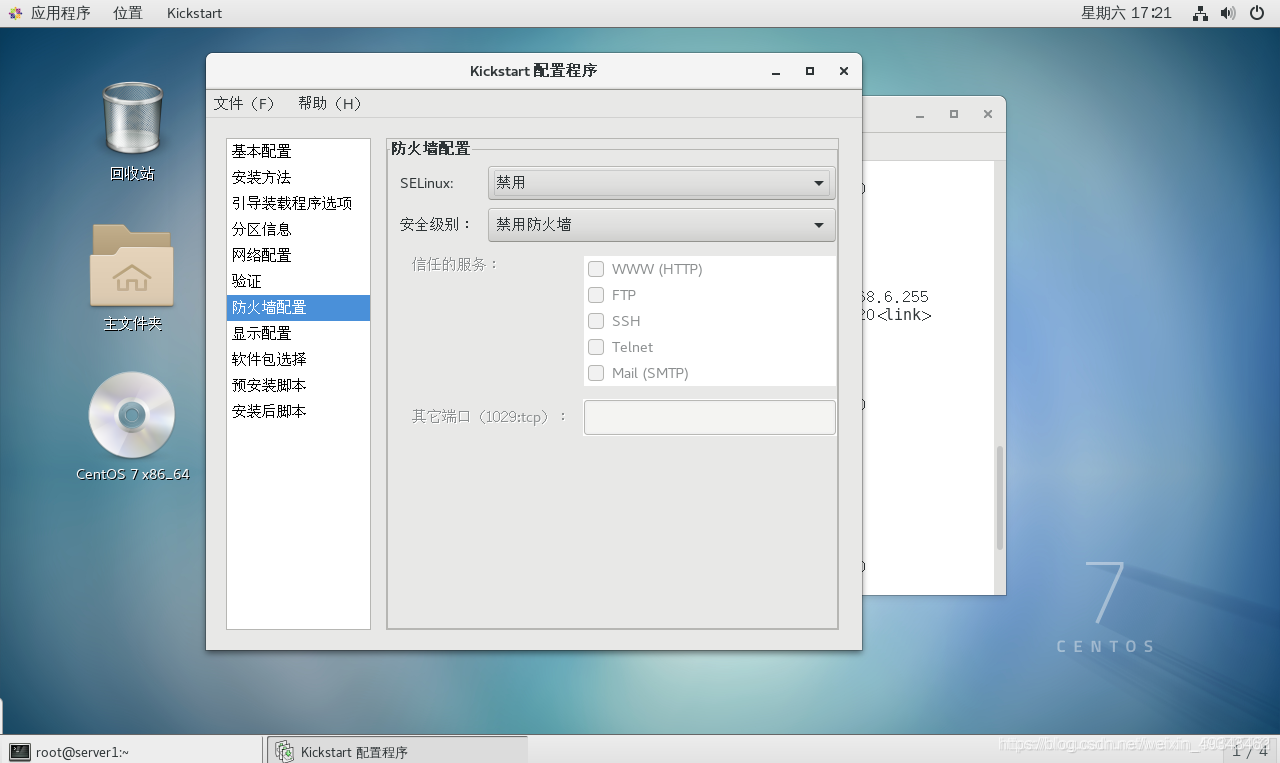The width and height of the screenshot is (1280, 763).
Task: Select 防火墙配置 in the sidebar list
Action: (298, 307)
